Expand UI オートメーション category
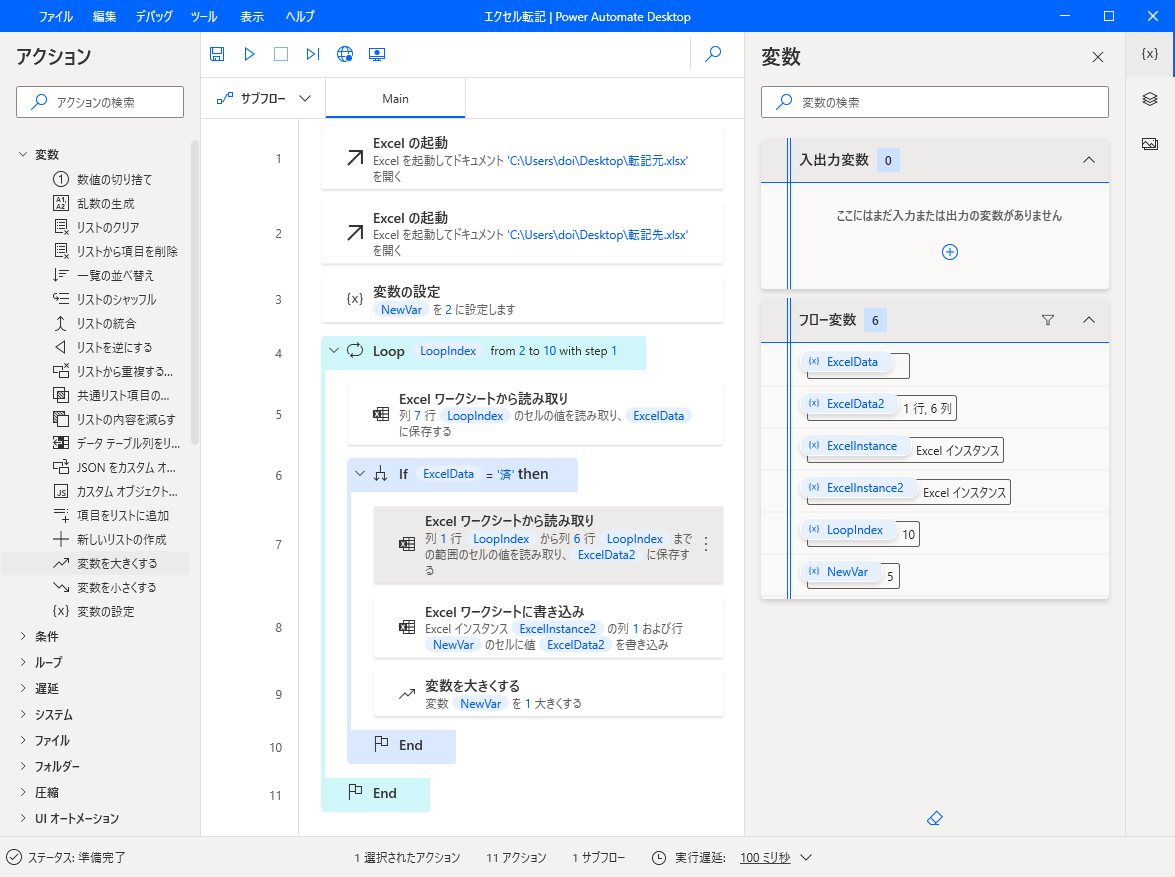Screen dimensions: 1175x877 pyautogui.click(x=22, y=819)
